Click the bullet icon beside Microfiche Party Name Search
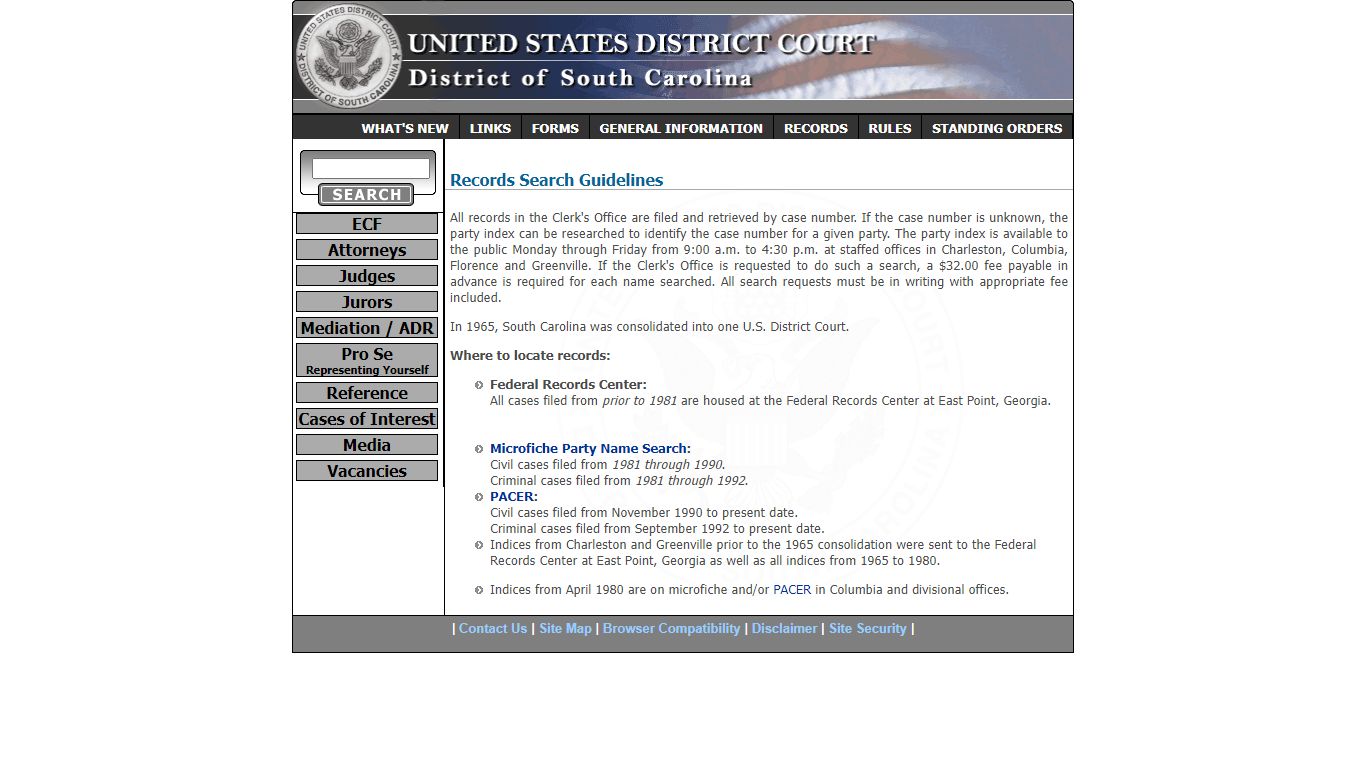This screenshot has width=1366, height=768. click(x=479, y=449)
